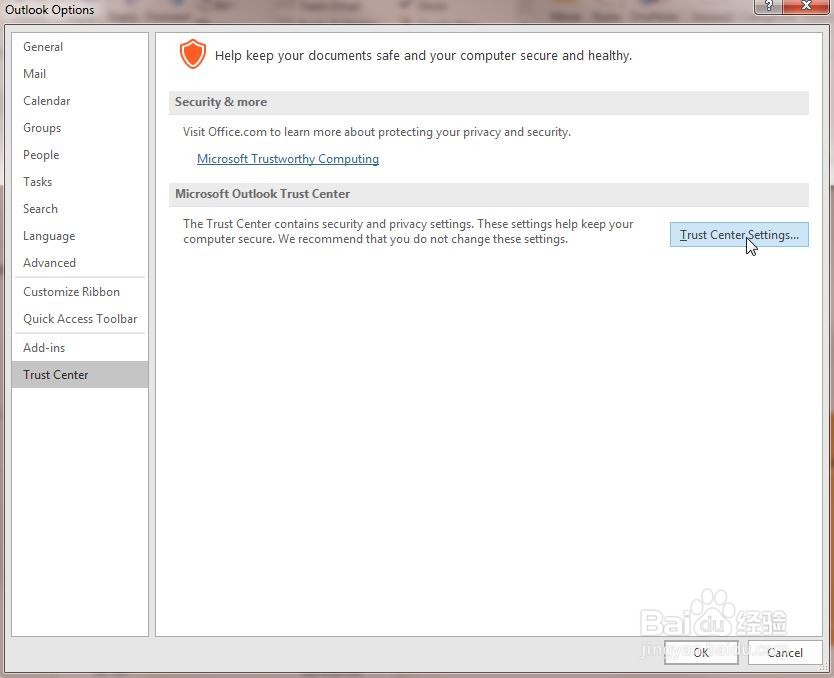Click the help question mark icon

(768, 6)
